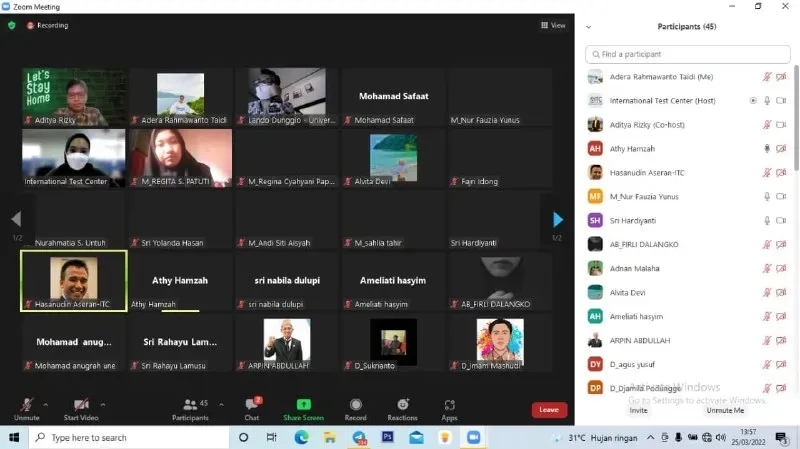This screenshot has width=800, height=449.
Task: Click the Share Screen icon
Action: pos(303,405)
